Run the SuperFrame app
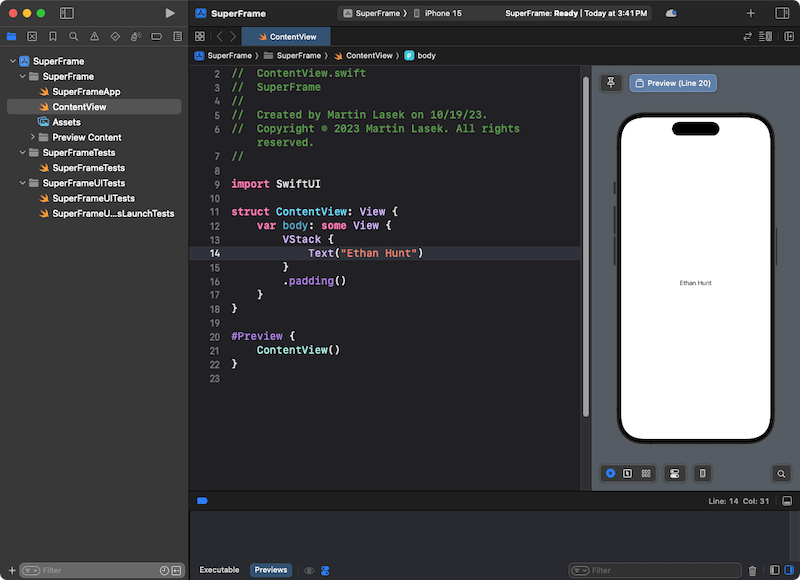Viewport: 800px width, 580px height. coord(170,13)
